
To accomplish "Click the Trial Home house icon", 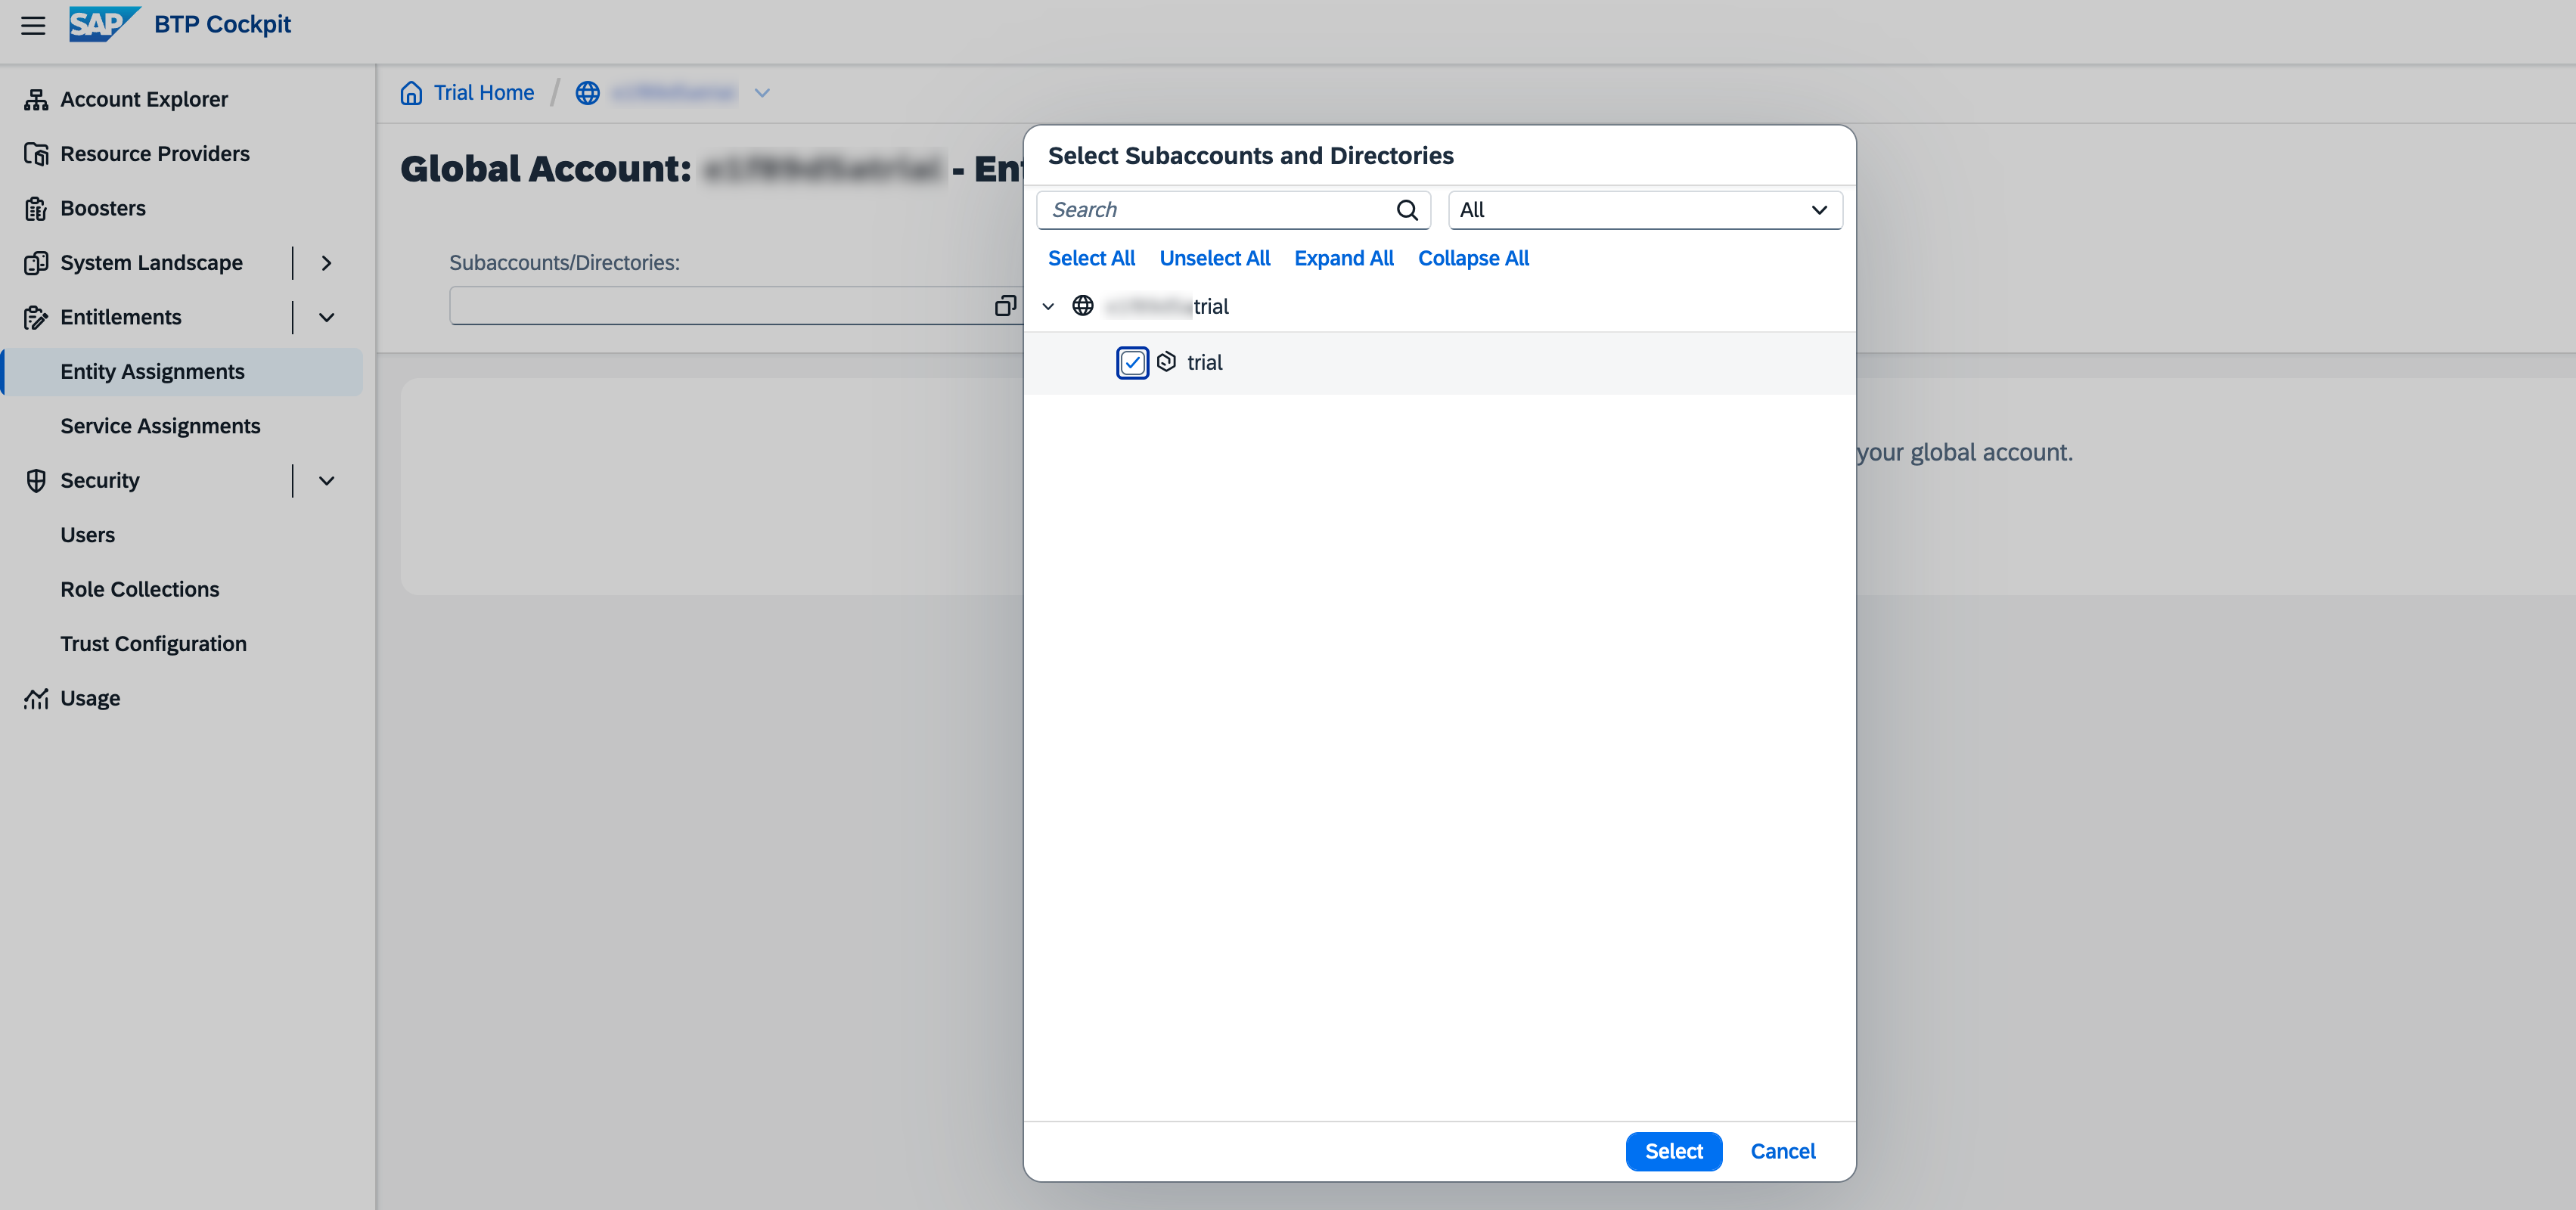I will pyautogui.click(x=411, y=93).
